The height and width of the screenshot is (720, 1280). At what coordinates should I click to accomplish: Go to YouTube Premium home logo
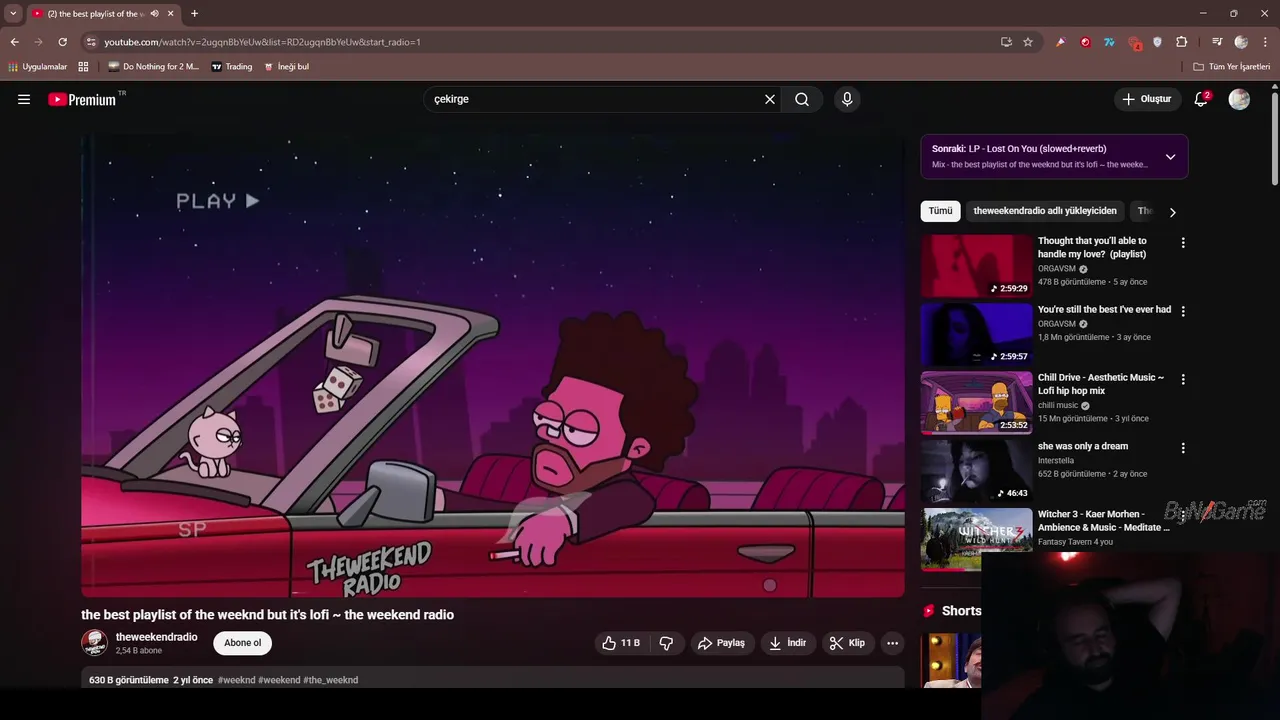[82, 99]
